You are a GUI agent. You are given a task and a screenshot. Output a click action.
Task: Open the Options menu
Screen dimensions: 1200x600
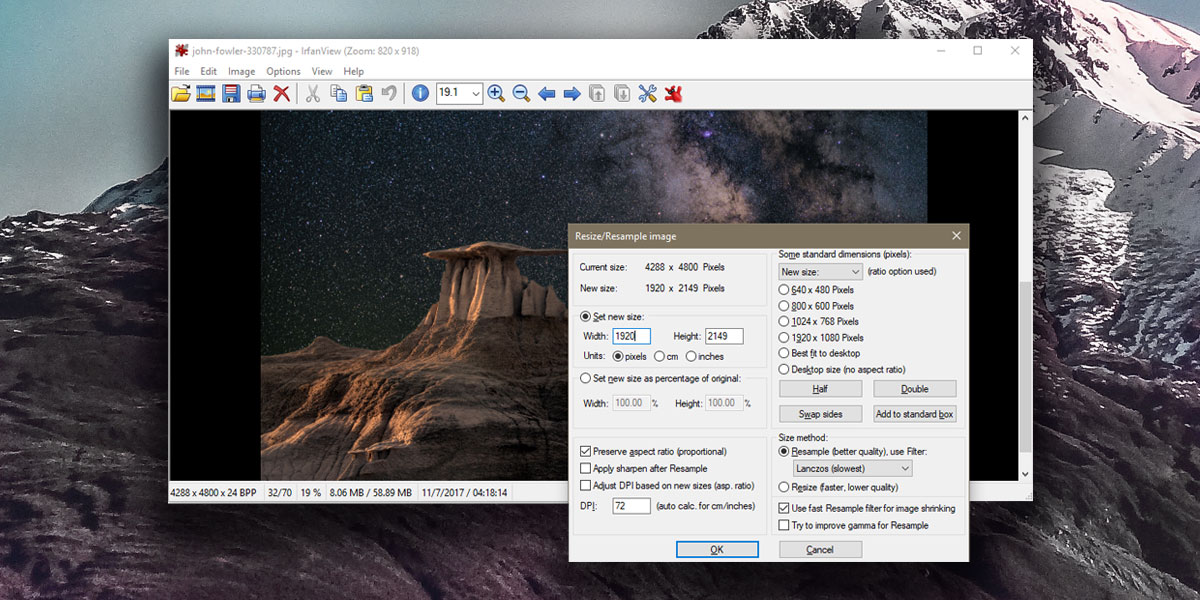pyautogui.click(x=283, y=71)
